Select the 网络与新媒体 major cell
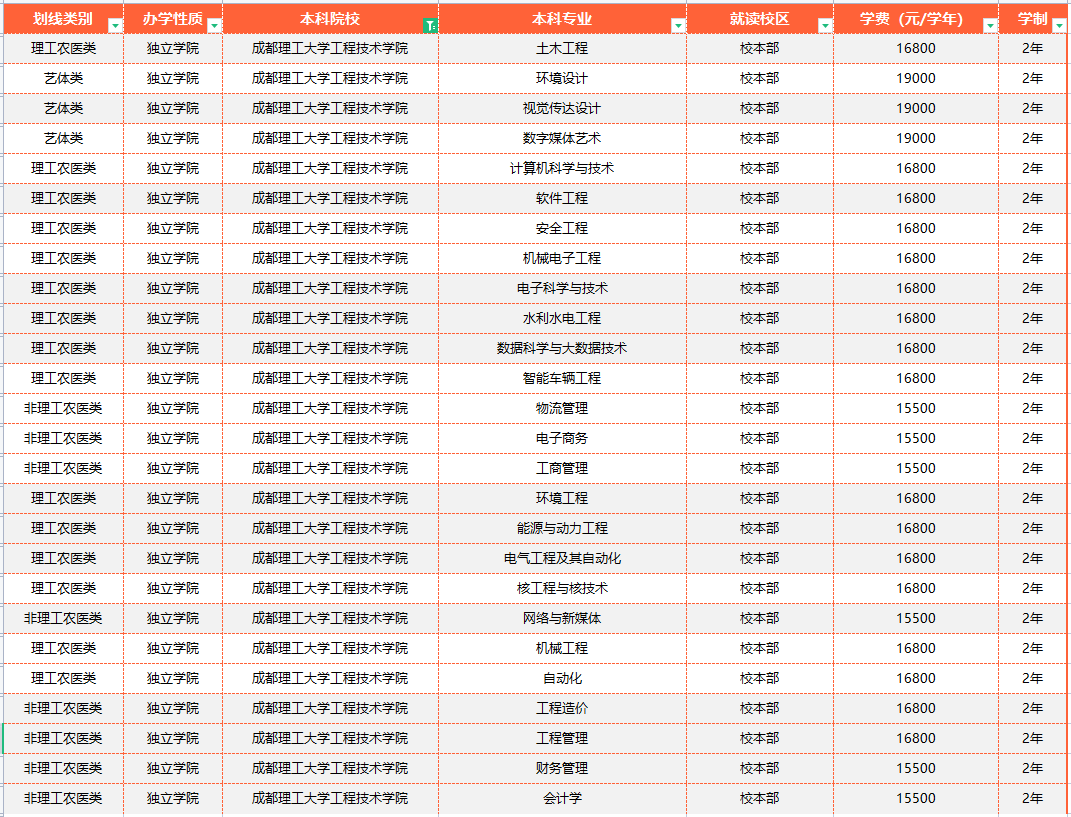 pyautogui.click(x=562, y=619)
